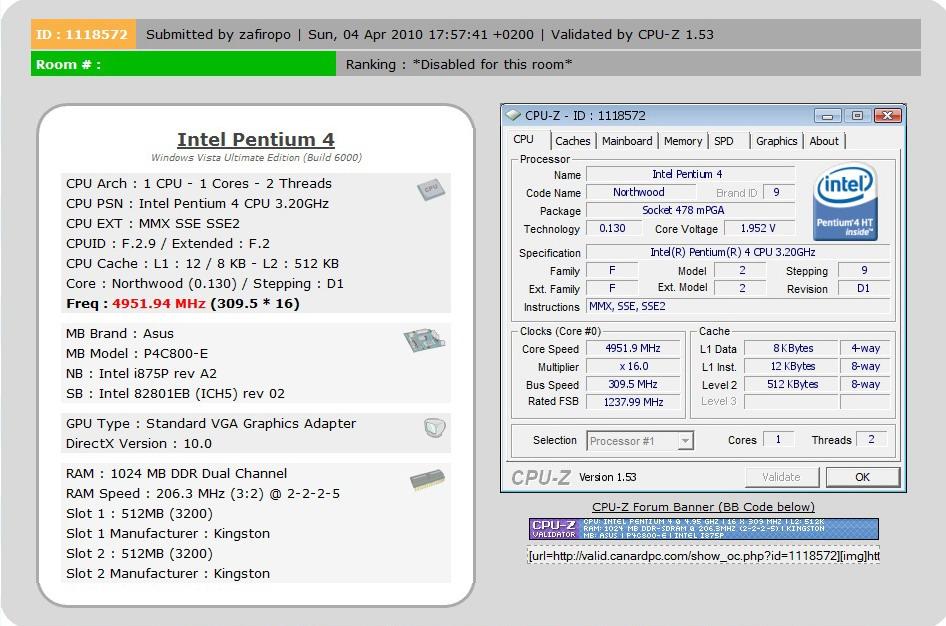Click the Windows Vista Ultimate Edition subtitle

click(256, 157)
